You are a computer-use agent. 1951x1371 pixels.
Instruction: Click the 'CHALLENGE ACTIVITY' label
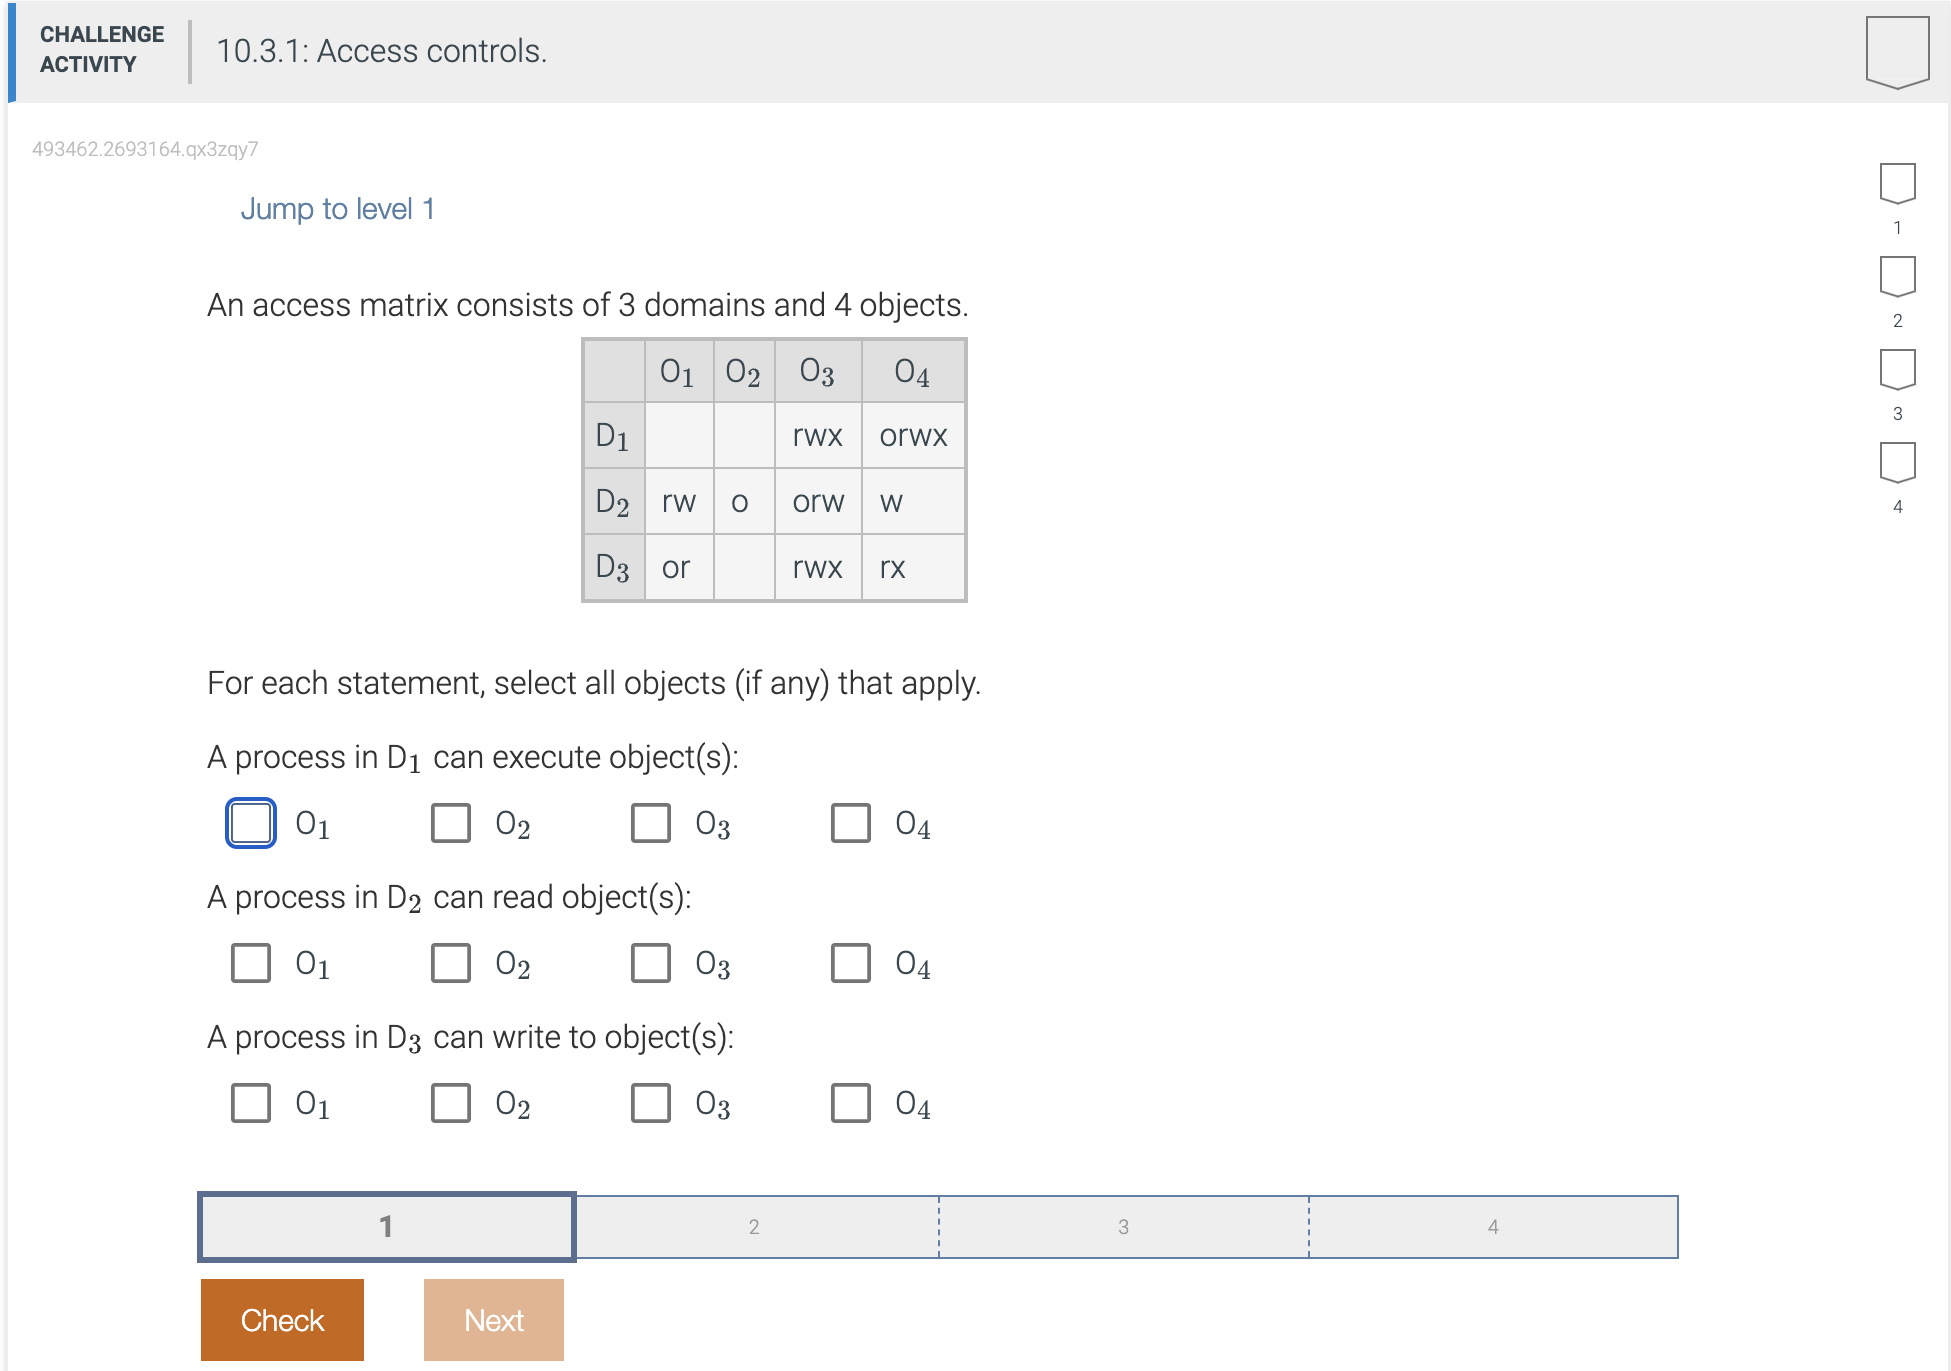(102, 49)
